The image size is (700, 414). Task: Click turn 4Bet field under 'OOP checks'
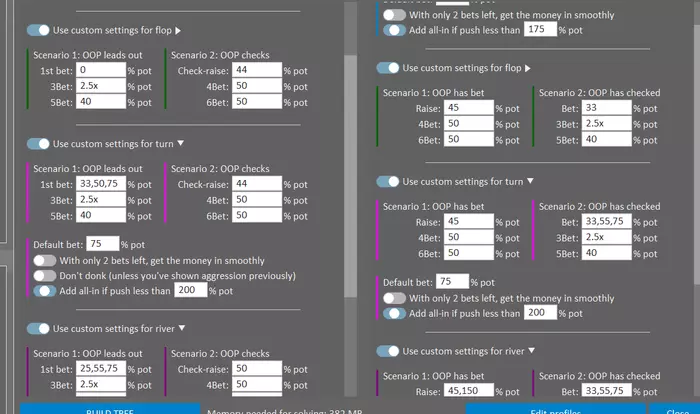(257, 199)
